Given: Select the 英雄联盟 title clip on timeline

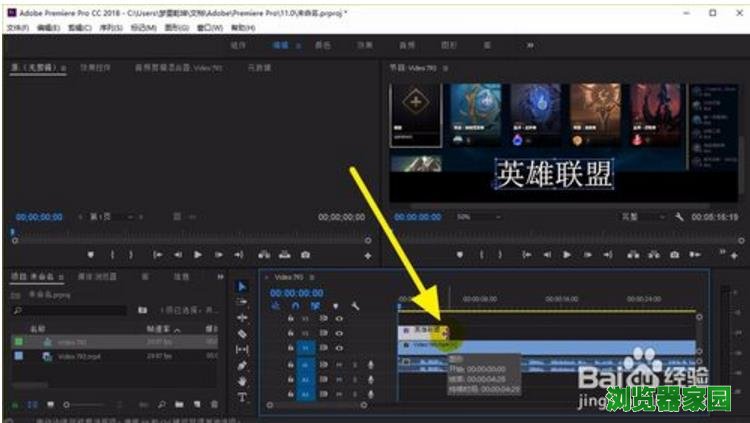Looking at the screenshot, I should coord(422,330).
